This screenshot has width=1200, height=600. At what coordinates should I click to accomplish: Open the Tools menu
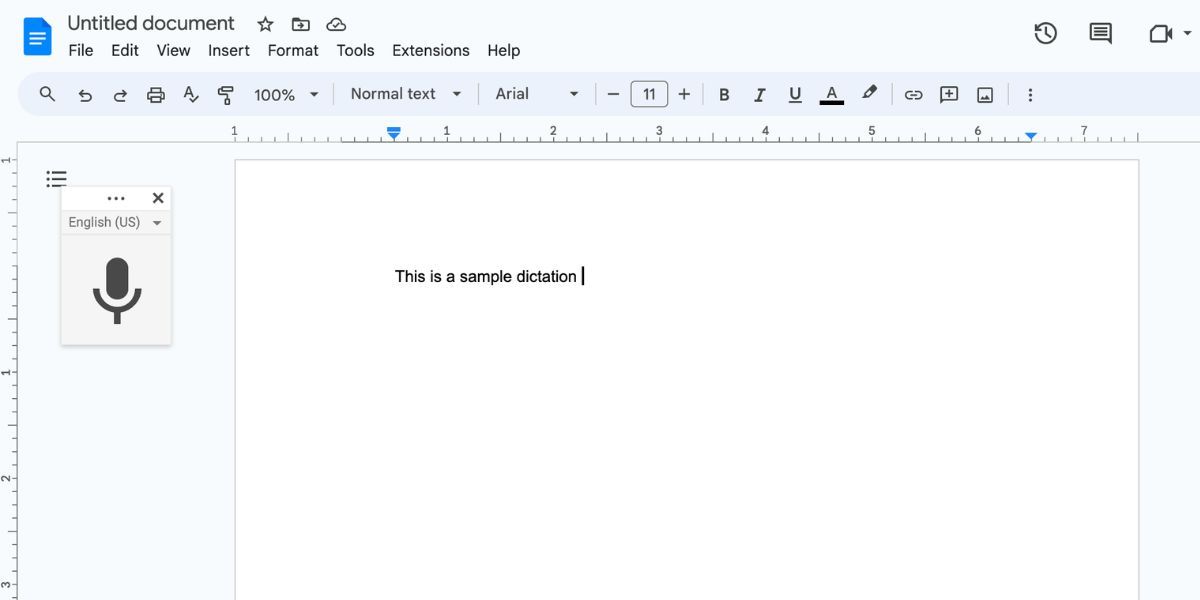(355, 50)
